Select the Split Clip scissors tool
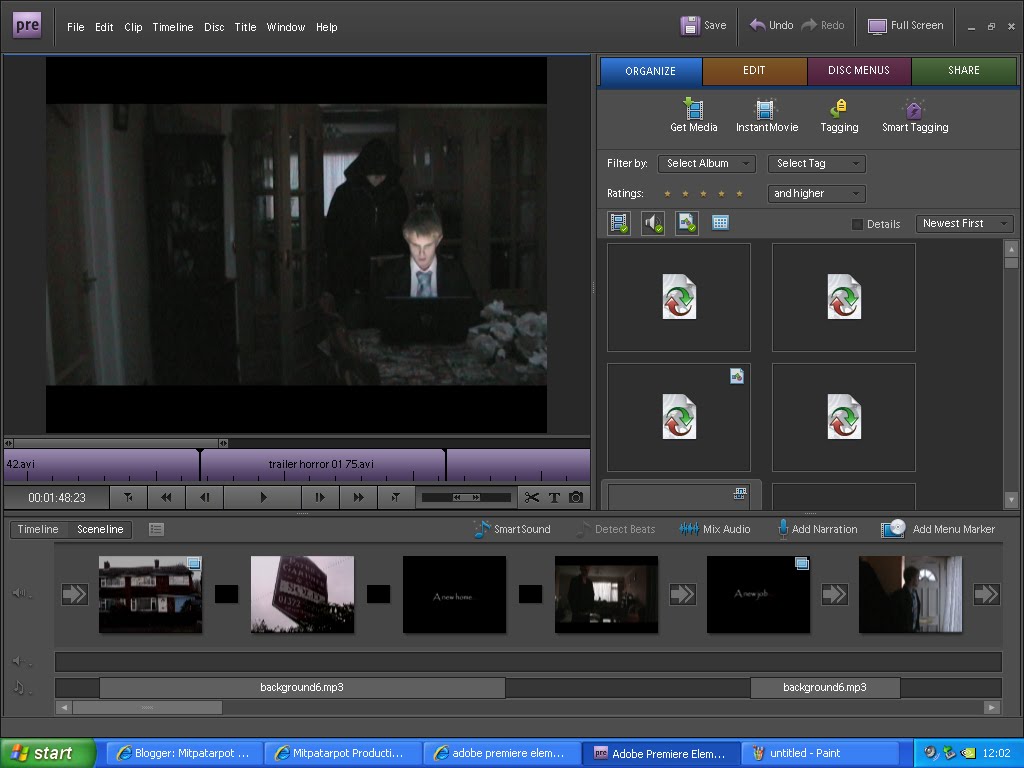 click(532, 498)
